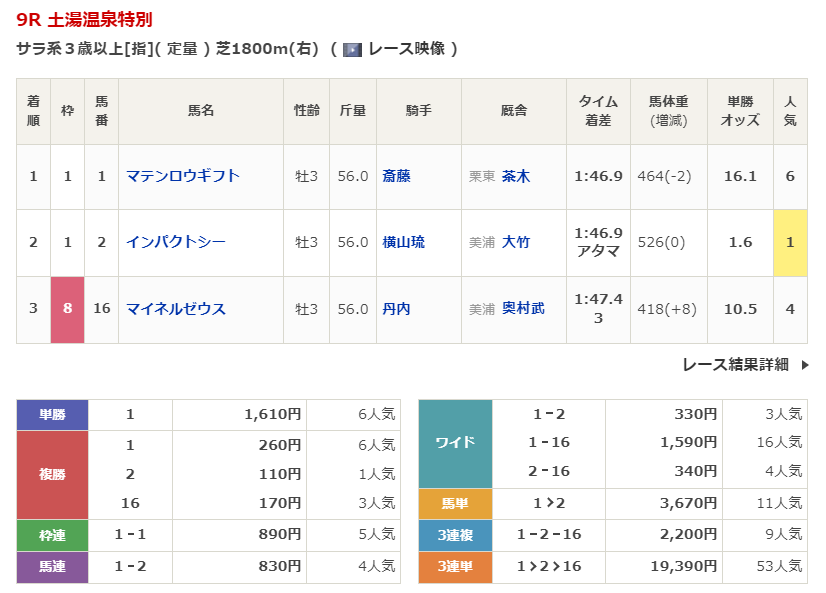The image size is (826, 593).
Task: Select the ワイド payout label
Action: click(455, 443)
